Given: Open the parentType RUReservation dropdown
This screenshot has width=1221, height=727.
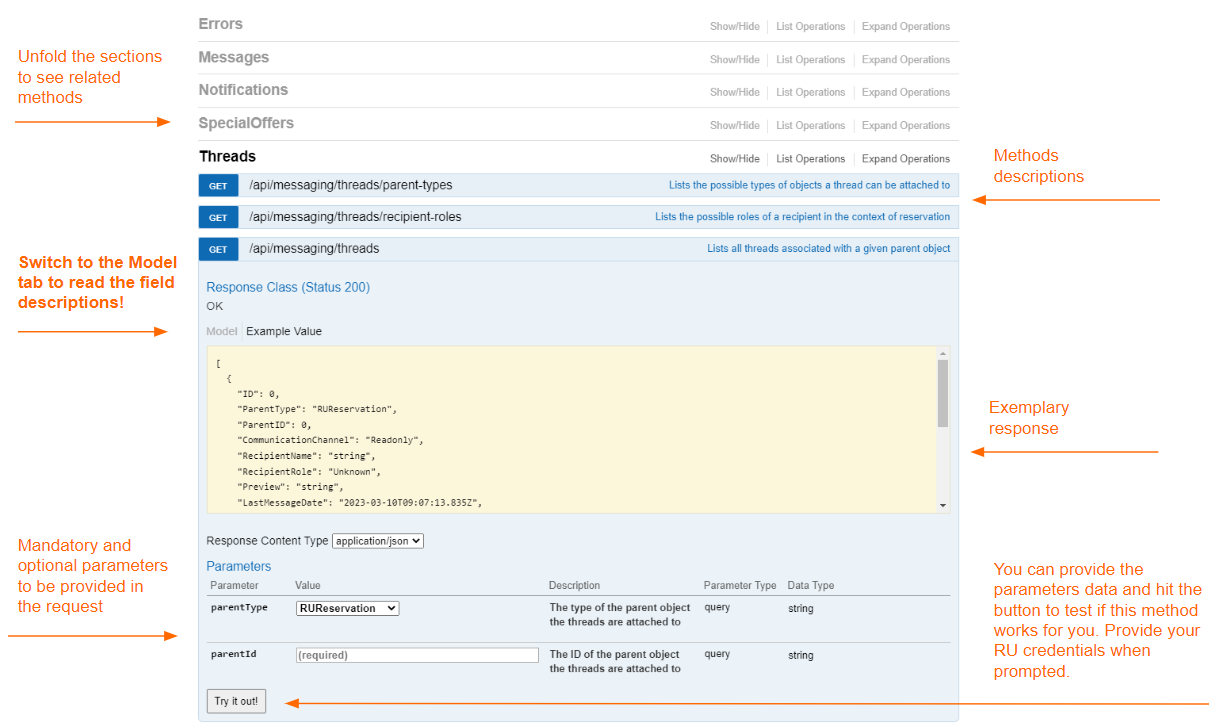Looking at the screenshot, I should (x=347, y=608).
